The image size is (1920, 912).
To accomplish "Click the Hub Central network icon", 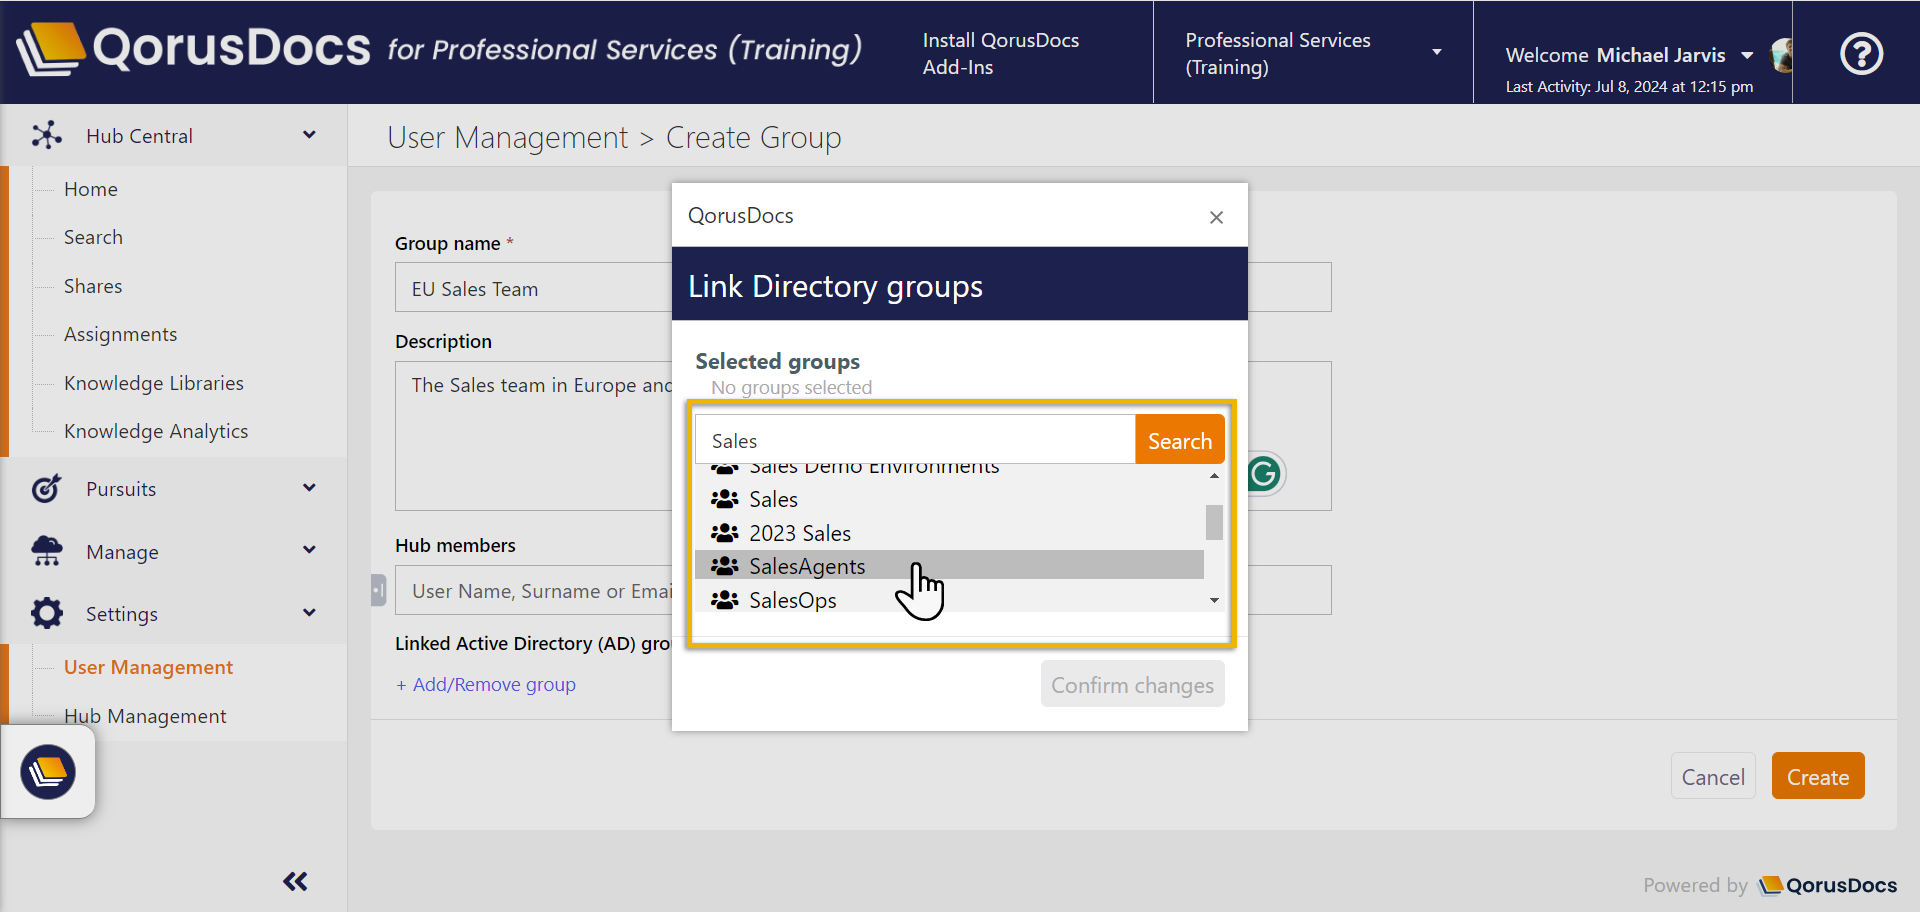I will coord(46,135).
